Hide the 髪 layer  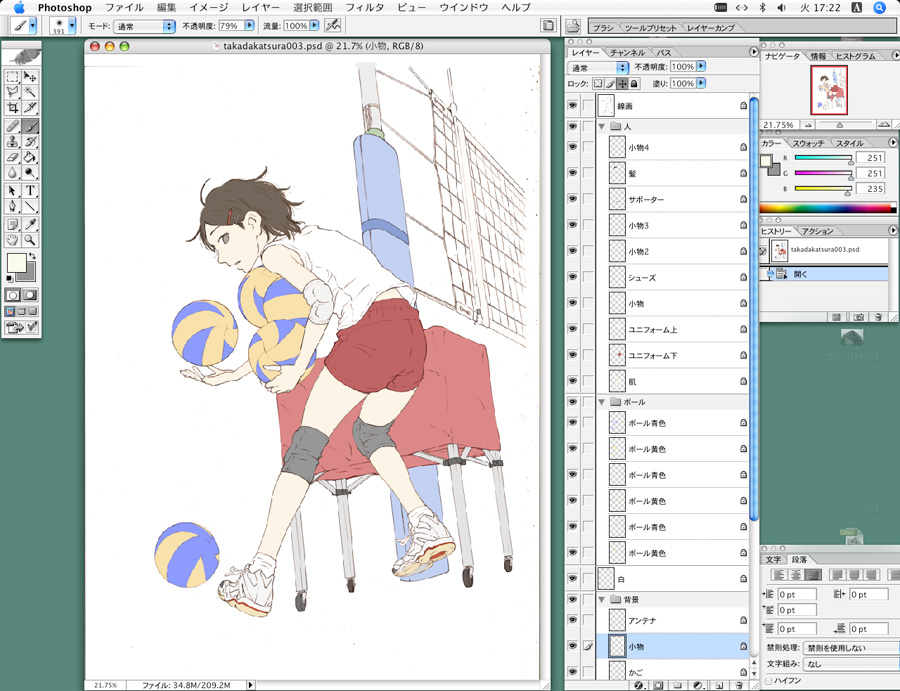coord(572,173)
